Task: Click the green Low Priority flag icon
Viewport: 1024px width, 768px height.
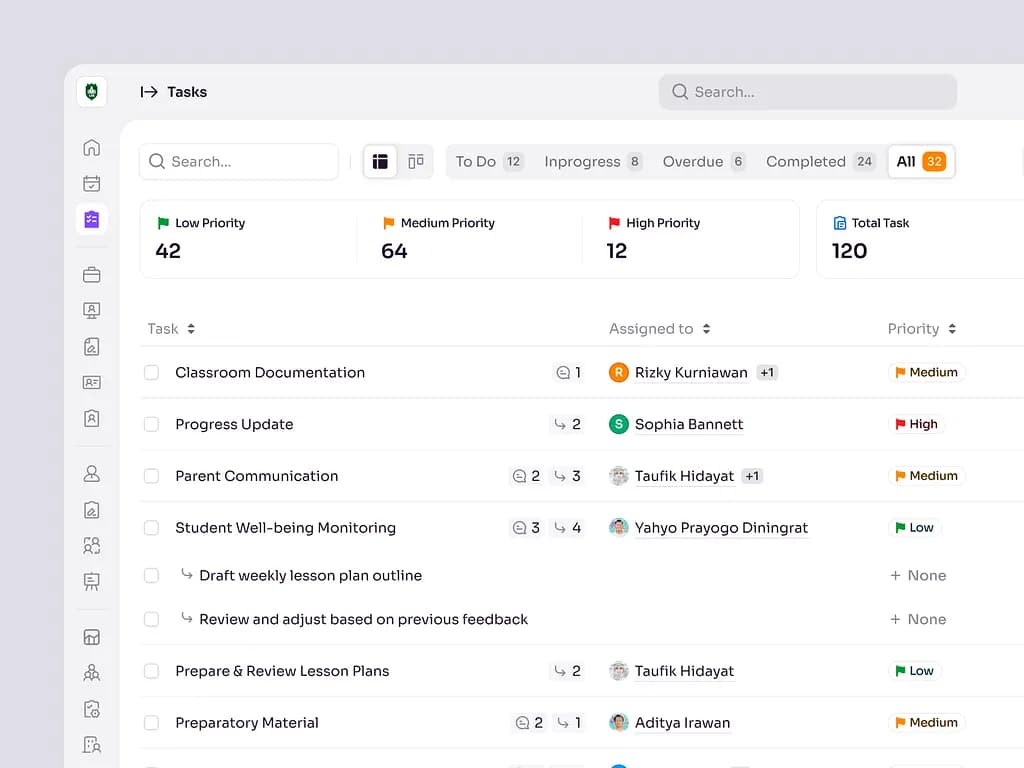Action: (163, 223)
